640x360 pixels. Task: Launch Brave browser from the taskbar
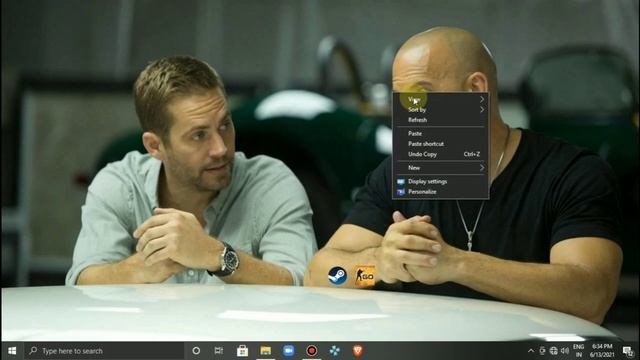click(358, 351)
